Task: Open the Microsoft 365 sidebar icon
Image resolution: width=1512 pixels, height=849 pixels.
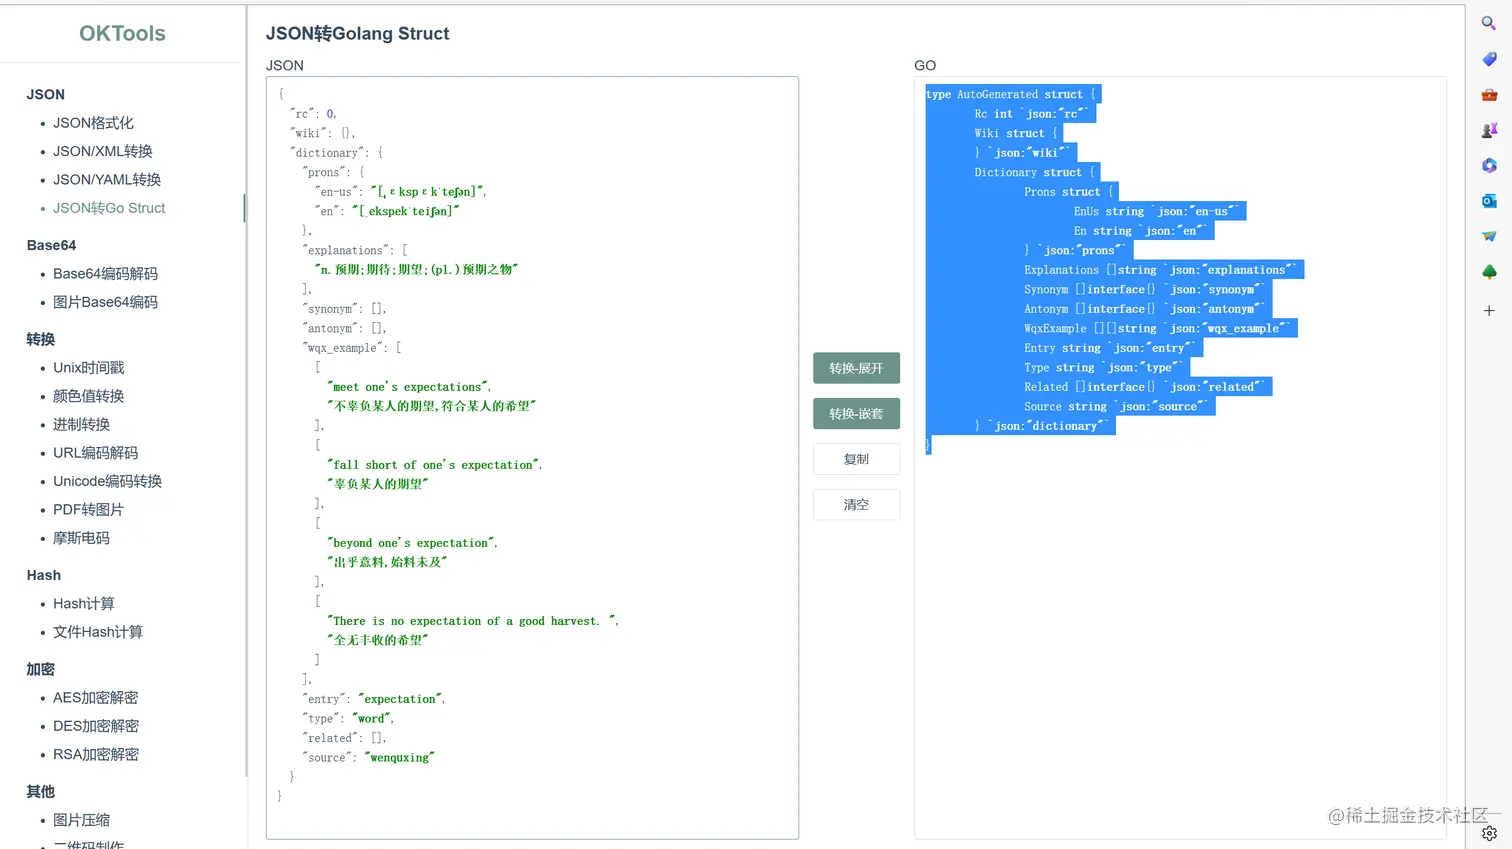Action: (1489, 166)
